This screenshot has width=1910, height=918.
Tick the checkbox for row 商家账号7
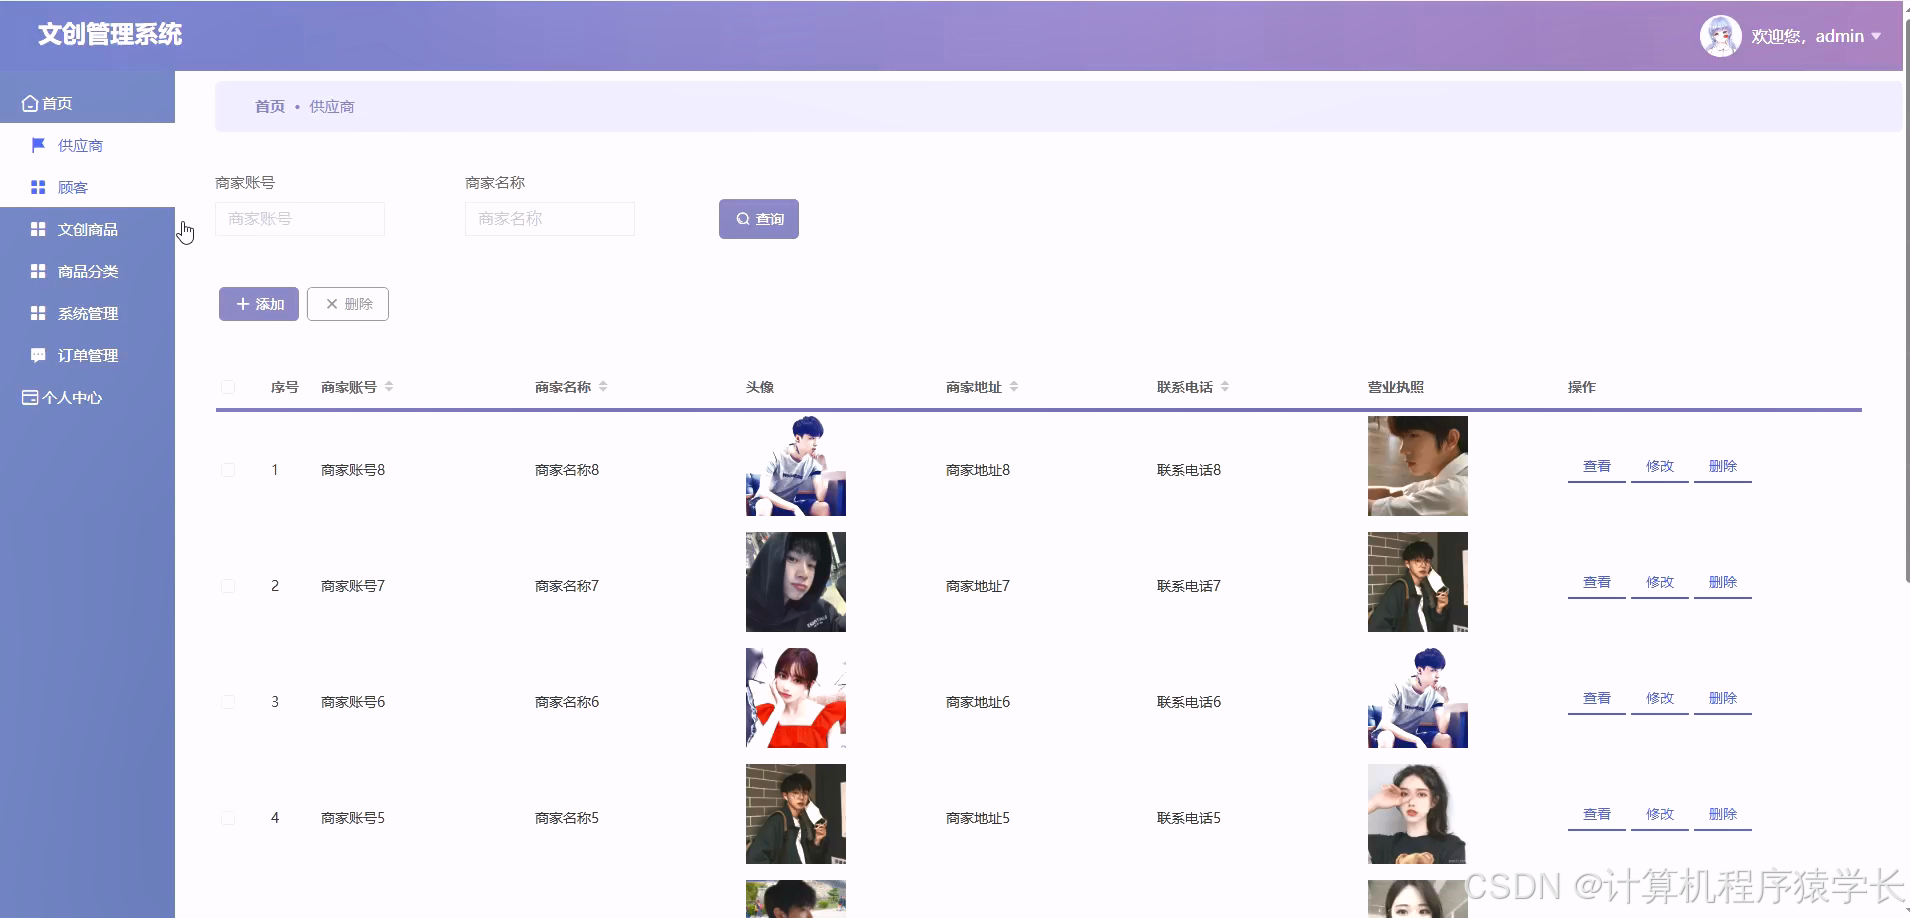(228, 586)
